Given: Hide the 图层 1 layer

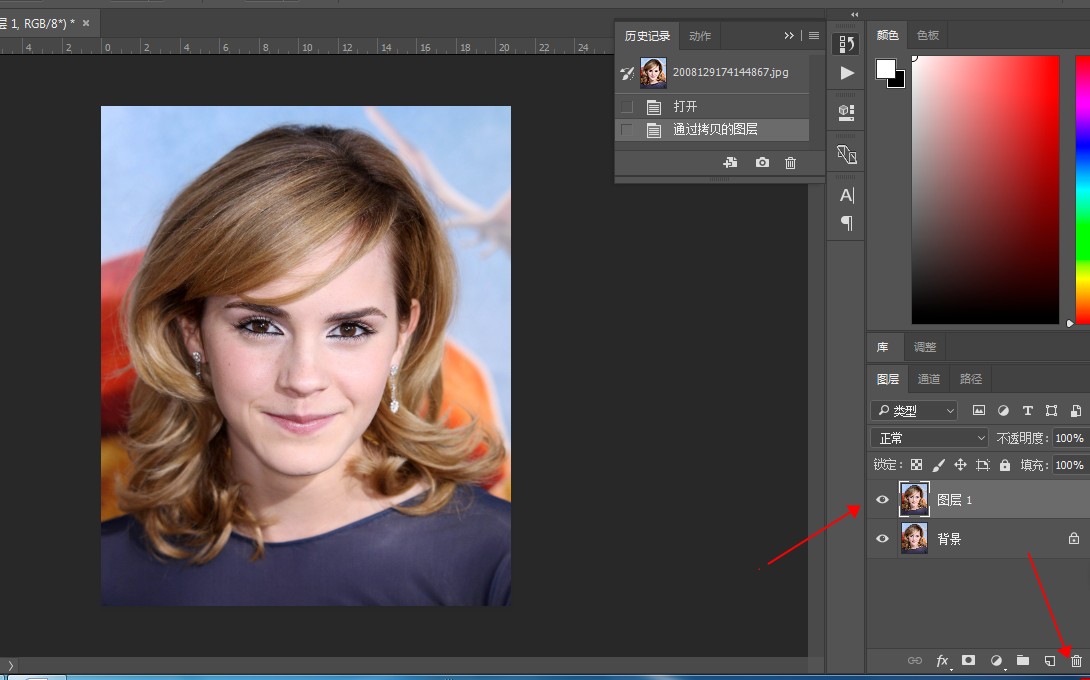Looking at the screenshot, I should (x=882, y=500).
